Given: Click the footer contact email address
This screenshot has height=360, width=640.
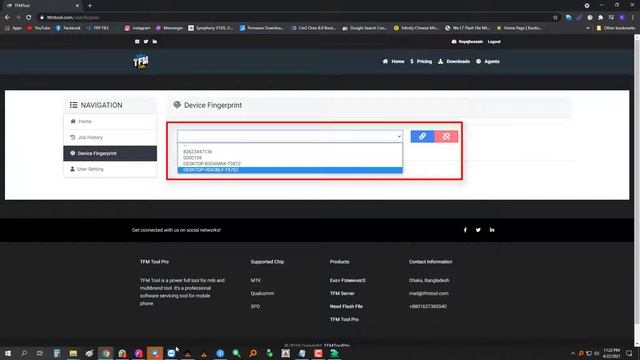Looking at the screenshot, I should 429,293.
